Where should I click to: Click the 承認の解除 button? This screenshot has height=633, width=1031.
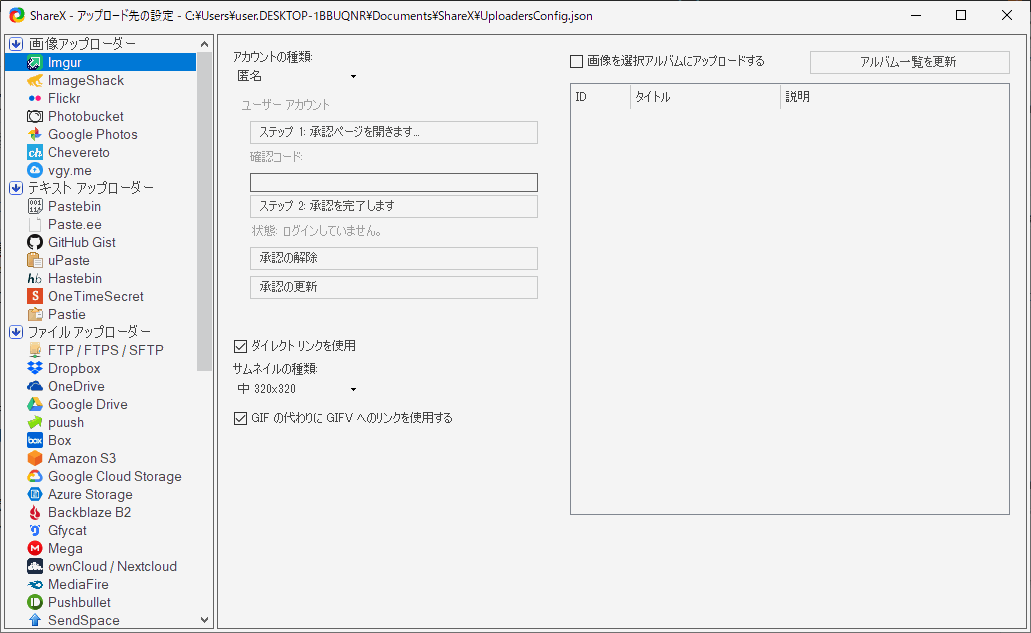[394, 258]
